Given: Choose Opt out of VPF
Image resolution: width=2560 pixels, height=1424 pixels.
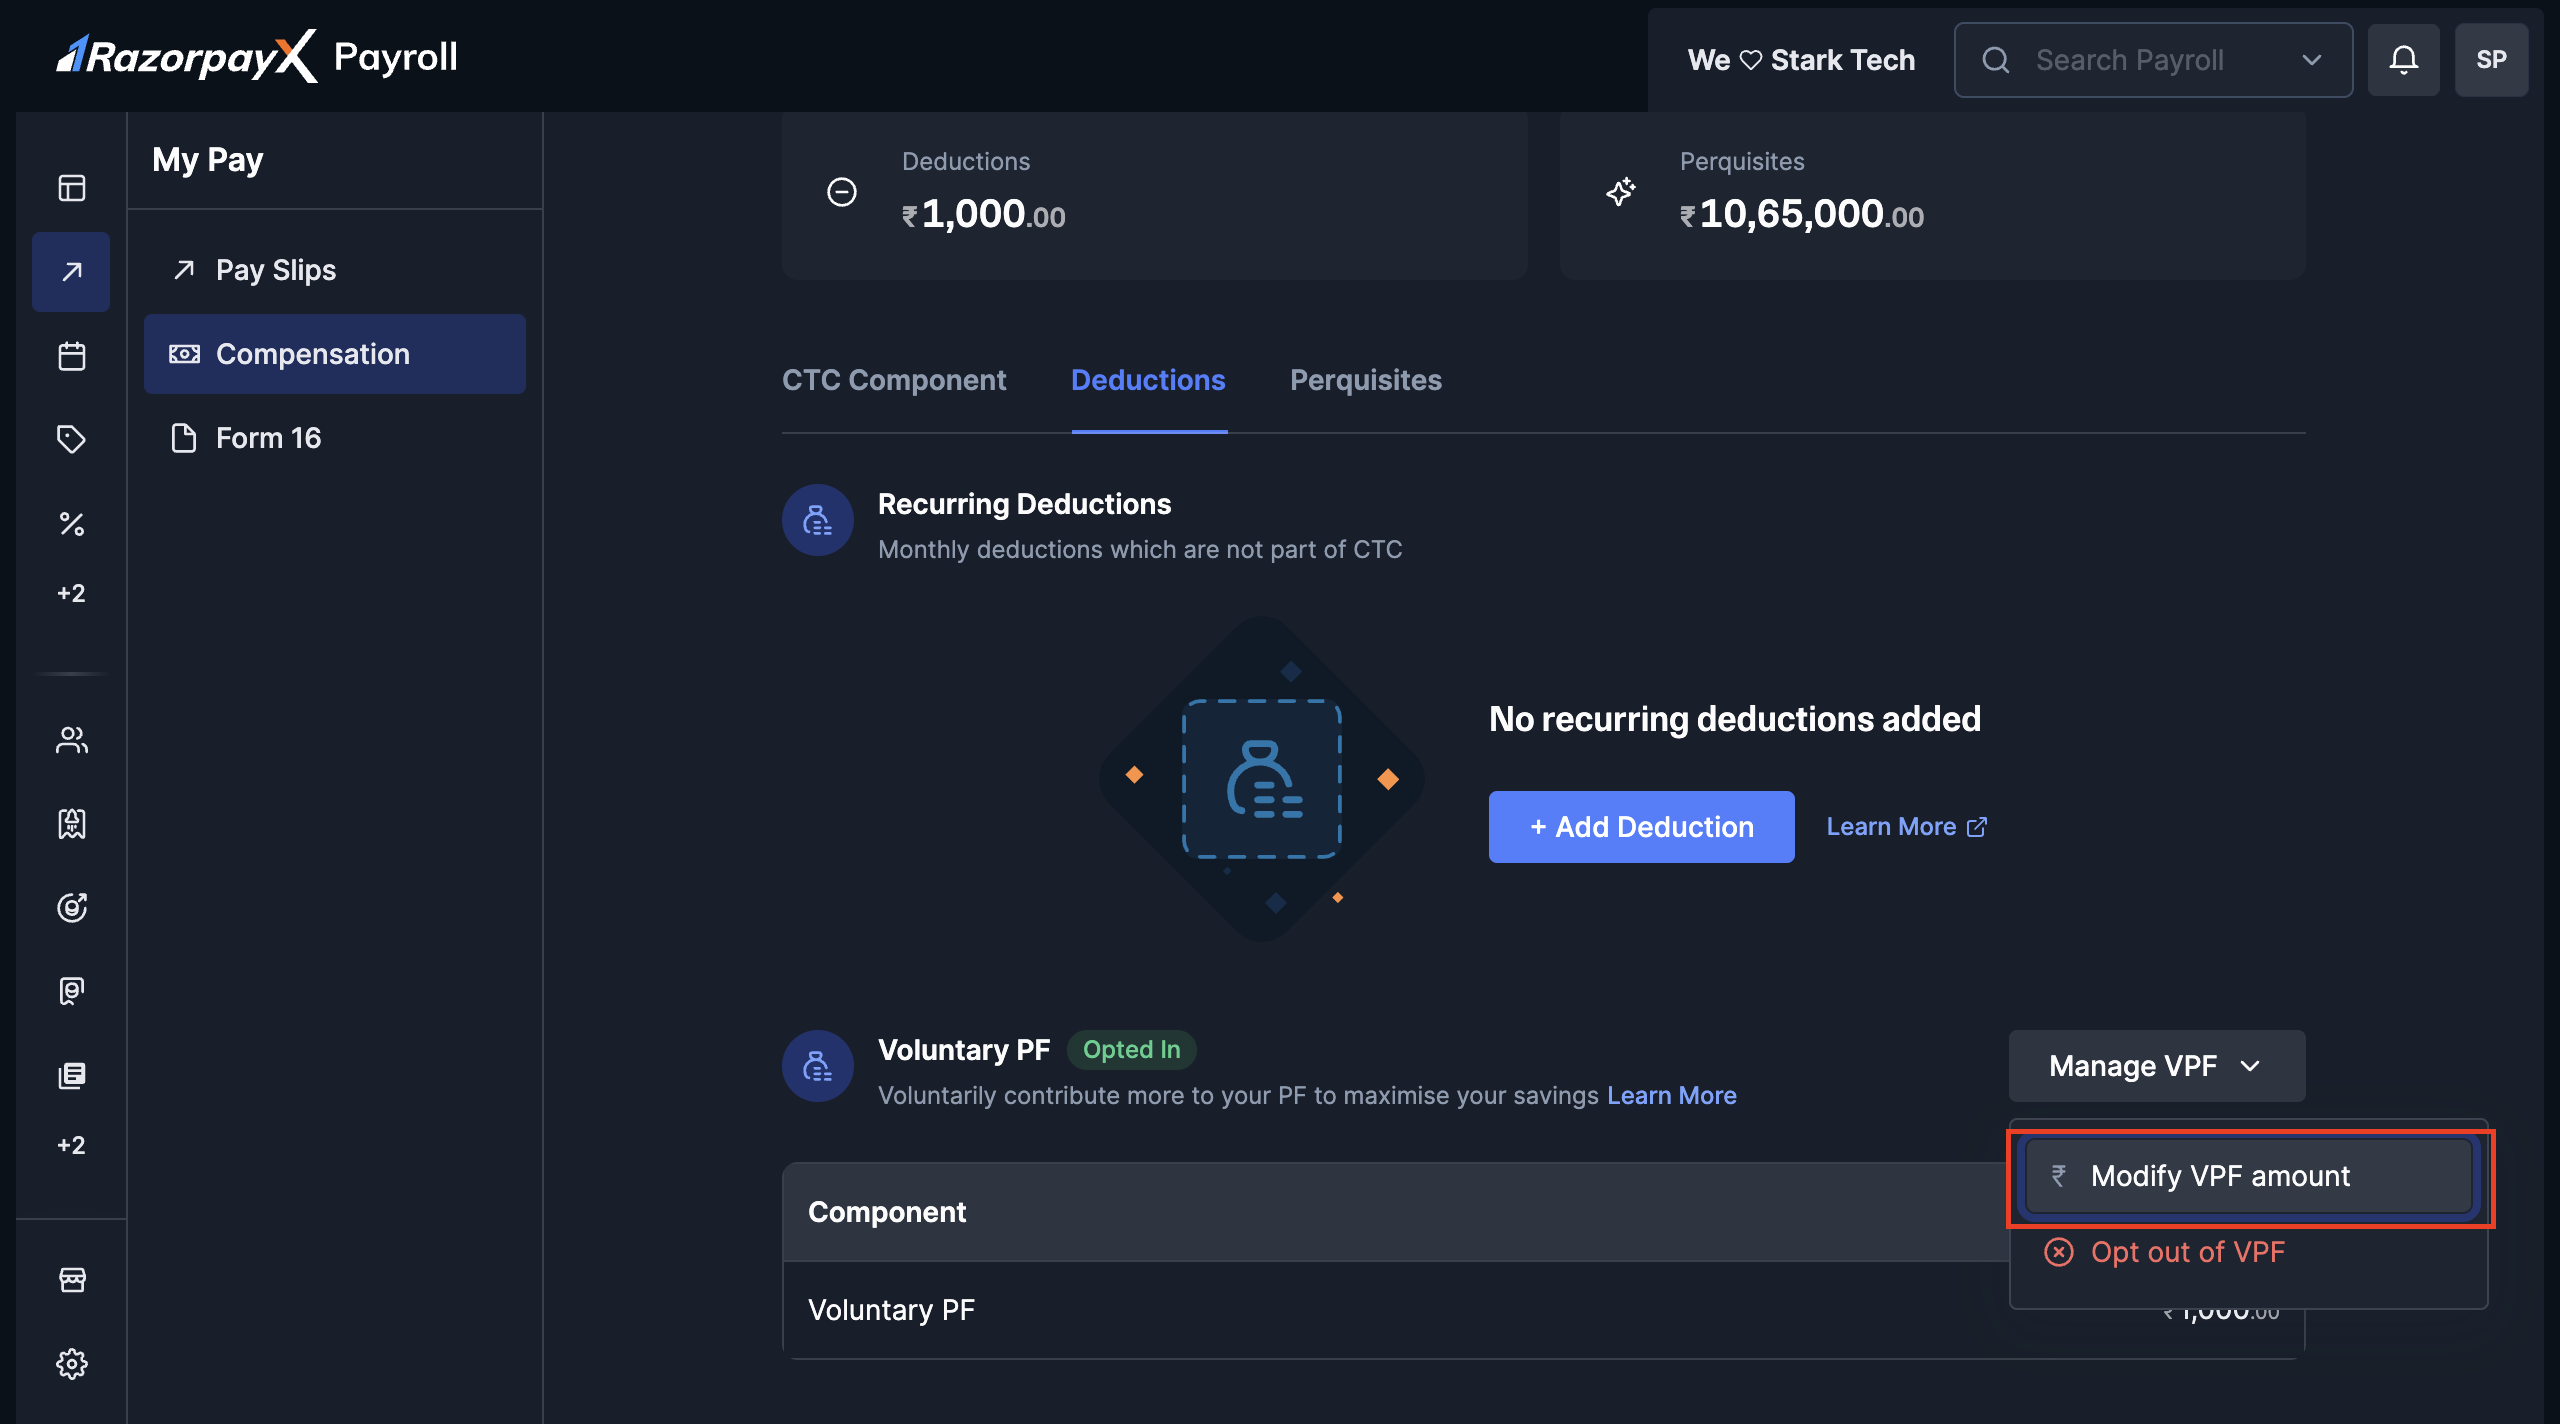Looking at the screenshot, I should [2187, 1252].
